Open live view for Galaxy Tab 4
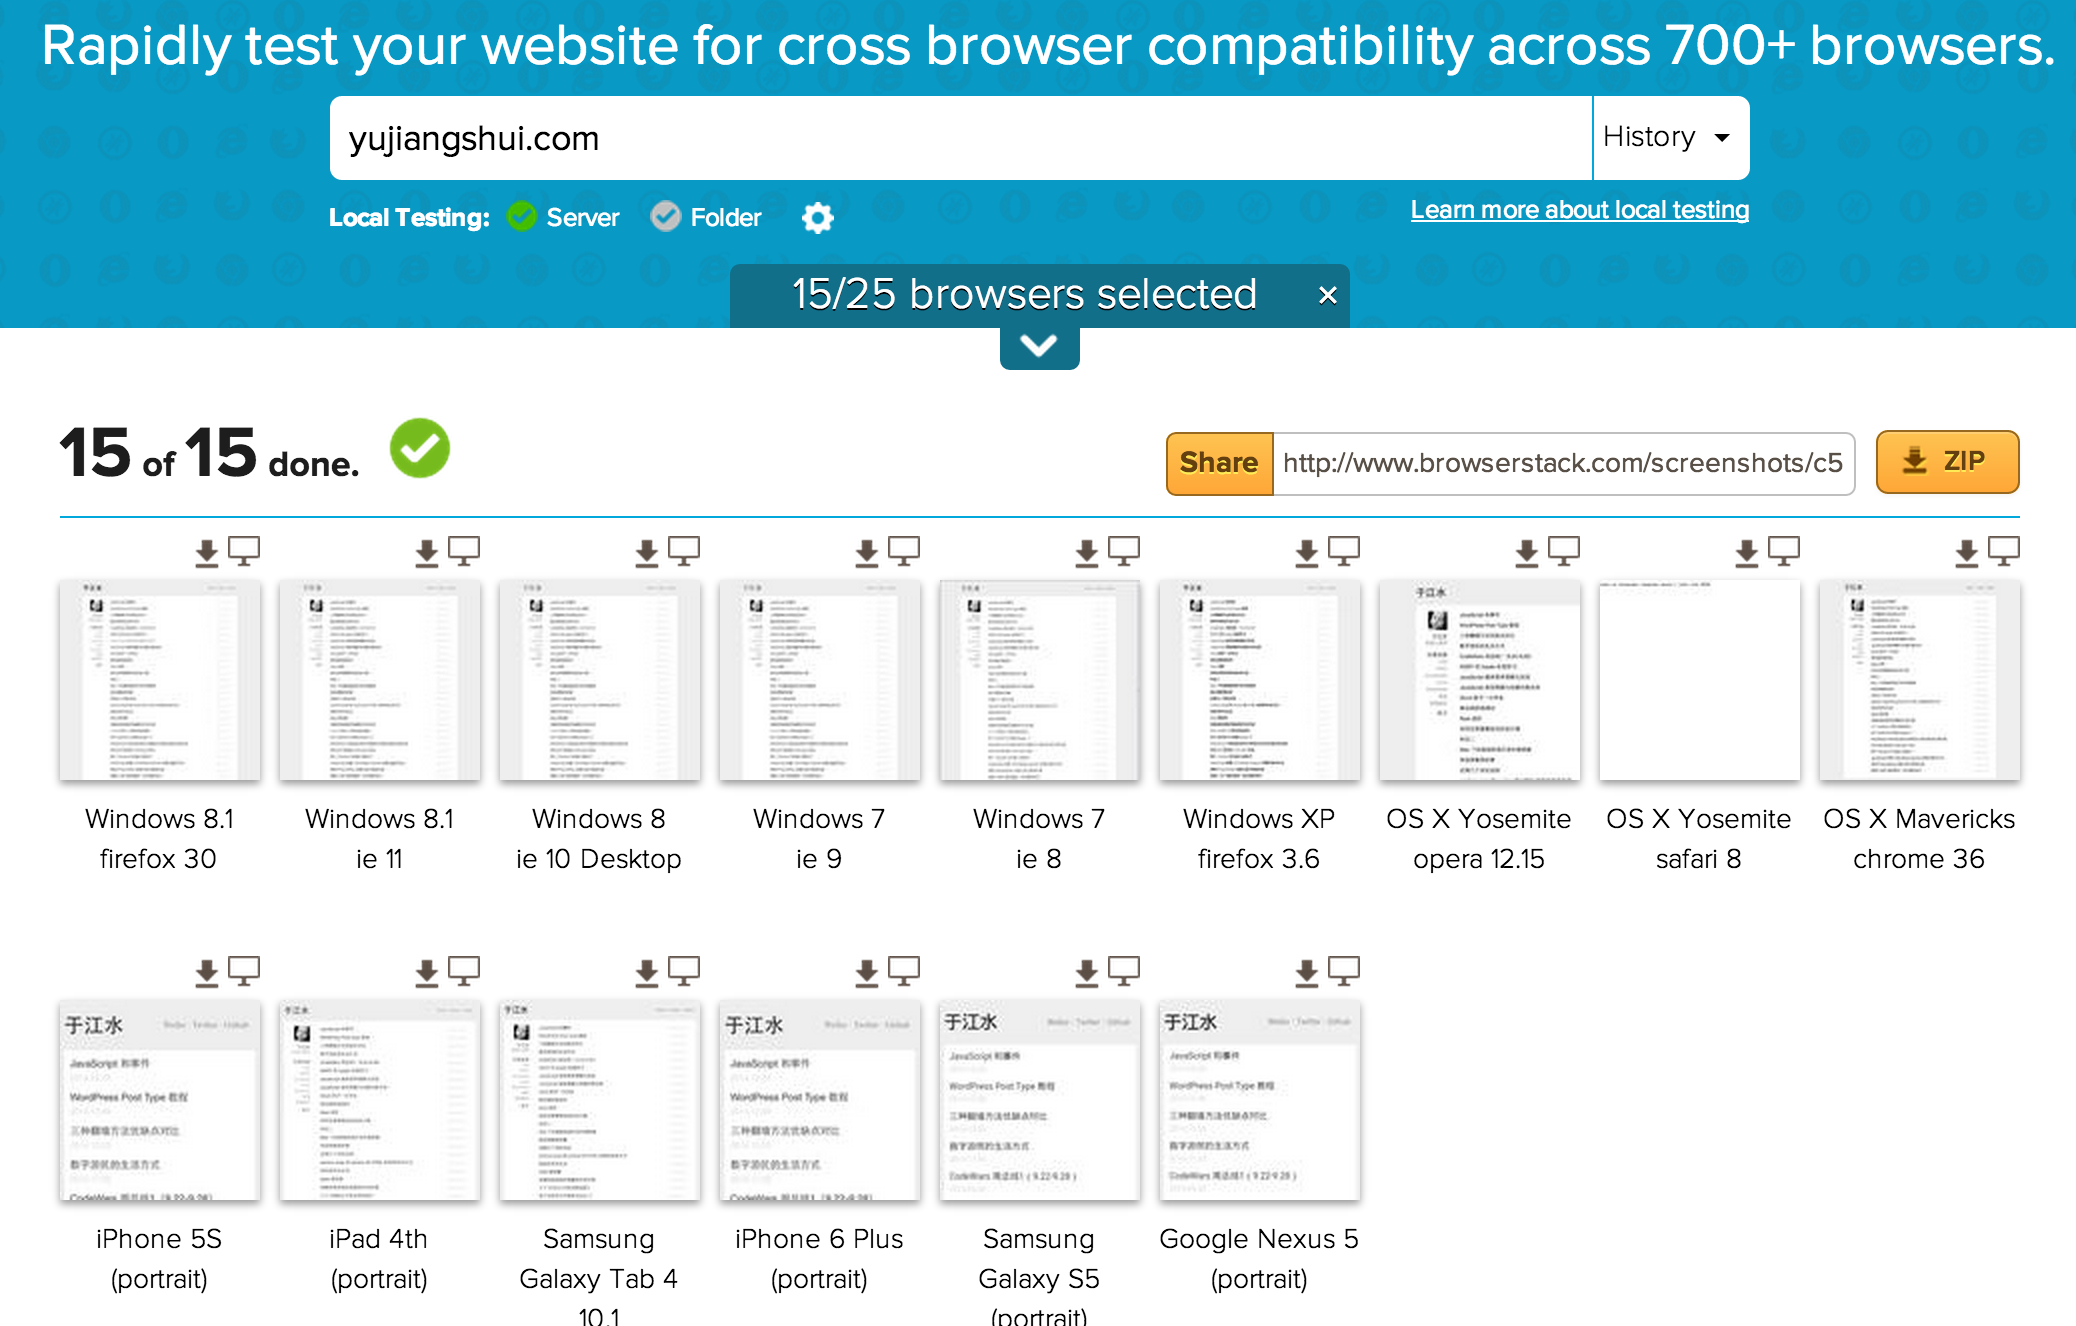Image resolution: width=2076 pixels, height=1326 pixels. tap(684, 971)
